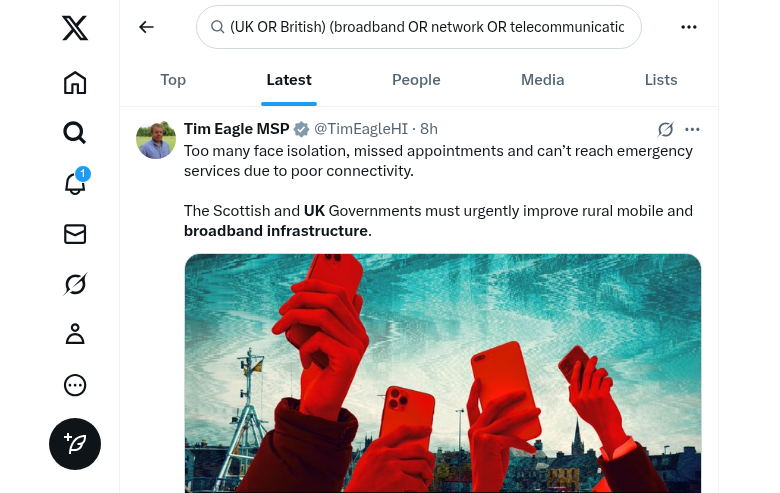780x493 pixels.
Task: Switch to the Top tab
Action: pos(173,80)
